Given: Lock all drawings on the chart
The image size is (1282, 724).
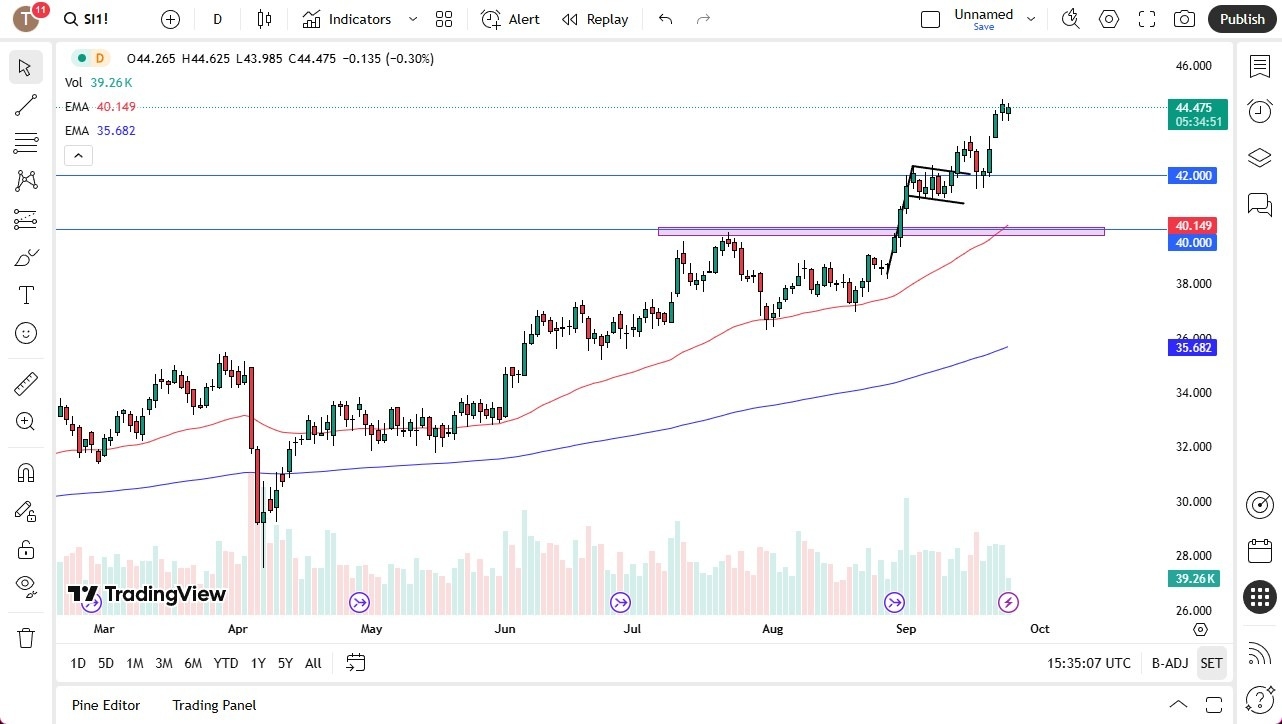Looking at the screenshot, I should (x=25, y=549).
